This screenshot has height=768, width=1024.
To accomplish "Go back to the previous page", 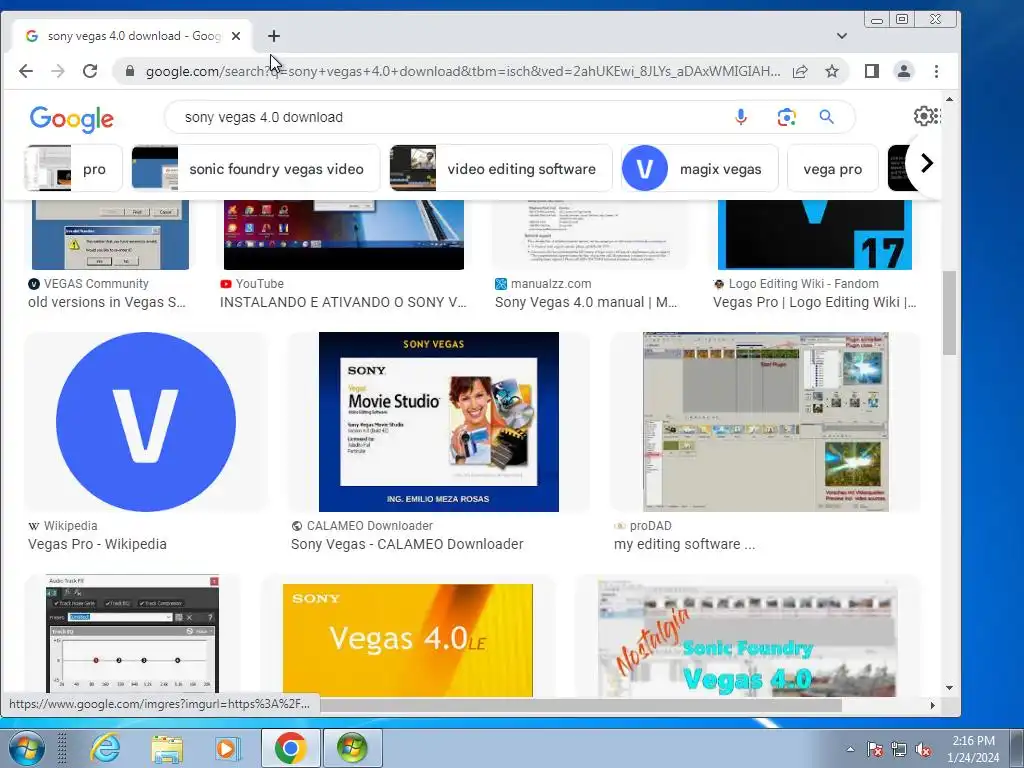I will (25, 71).
